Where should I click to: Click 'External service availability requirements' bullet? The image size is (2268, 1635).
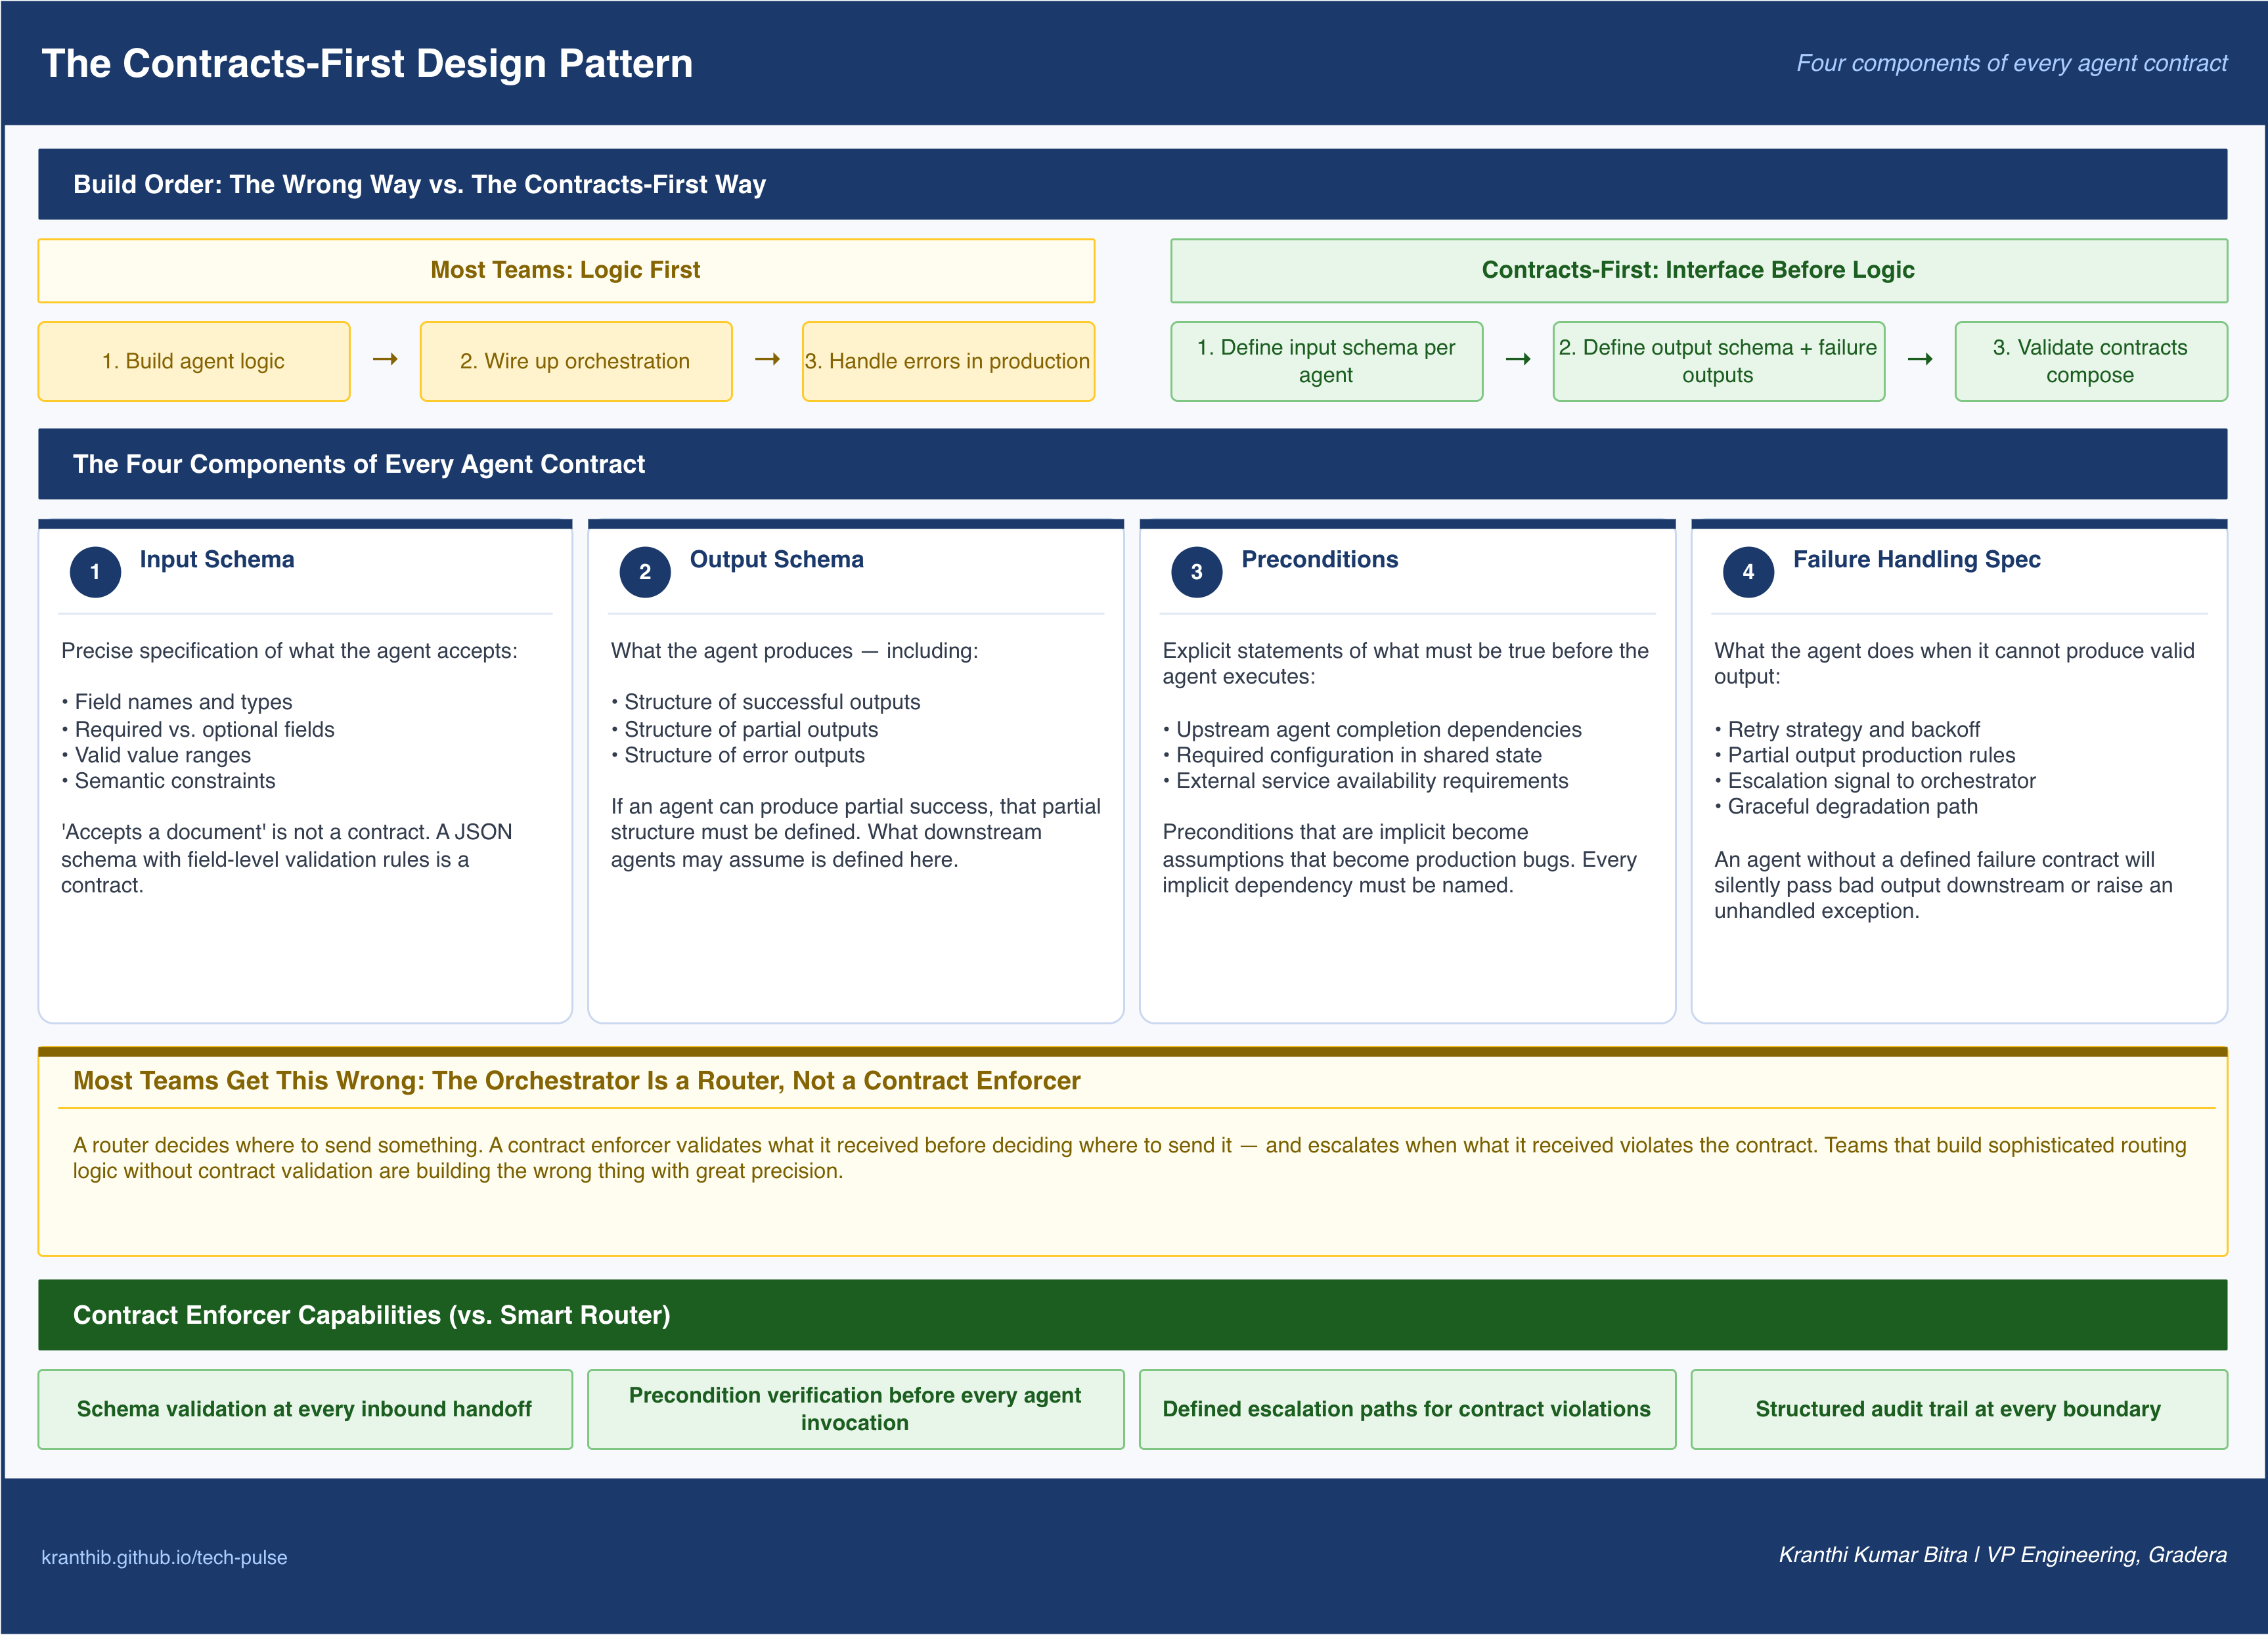point(1365,781)
